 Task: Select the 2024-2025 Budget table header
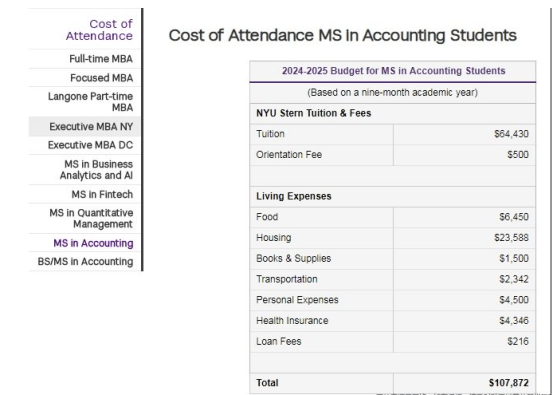[x=393, y=71]
